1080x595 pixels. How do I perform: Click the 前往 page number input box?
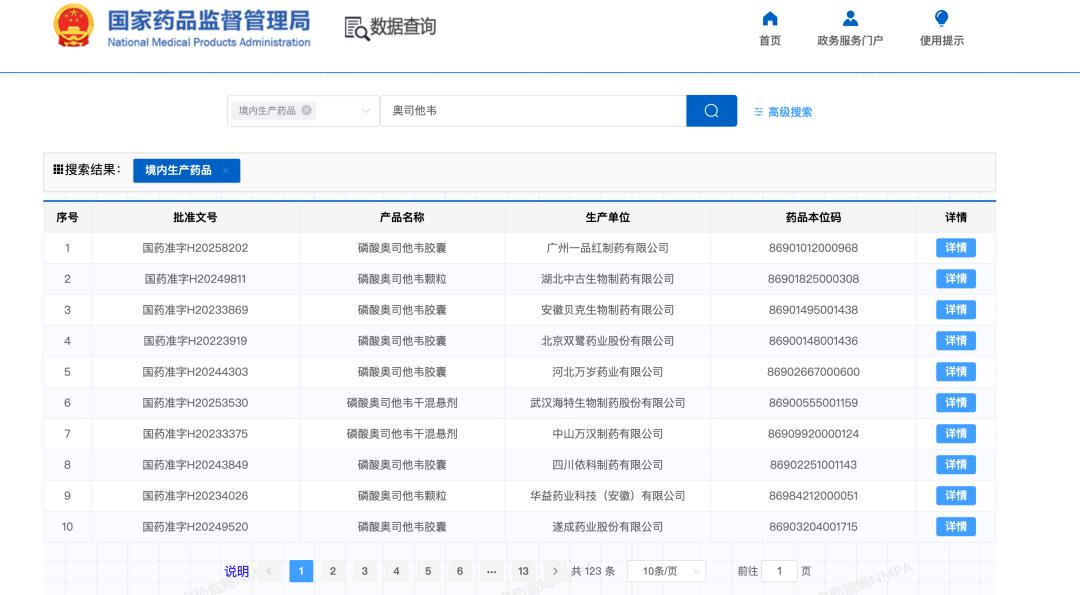point(779,571)
